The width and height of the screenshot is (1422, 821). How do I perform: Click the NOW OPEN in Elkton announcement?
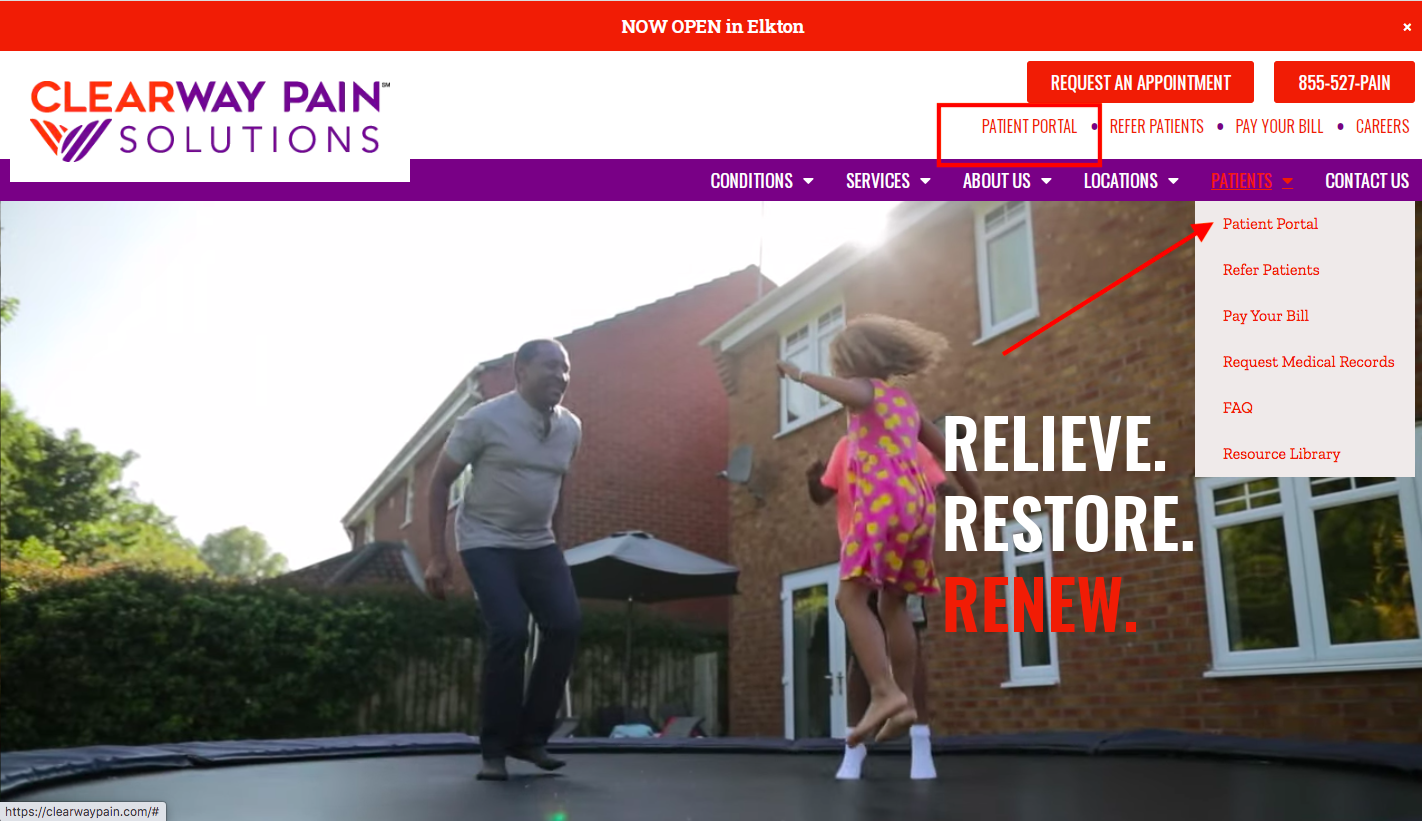712,27
